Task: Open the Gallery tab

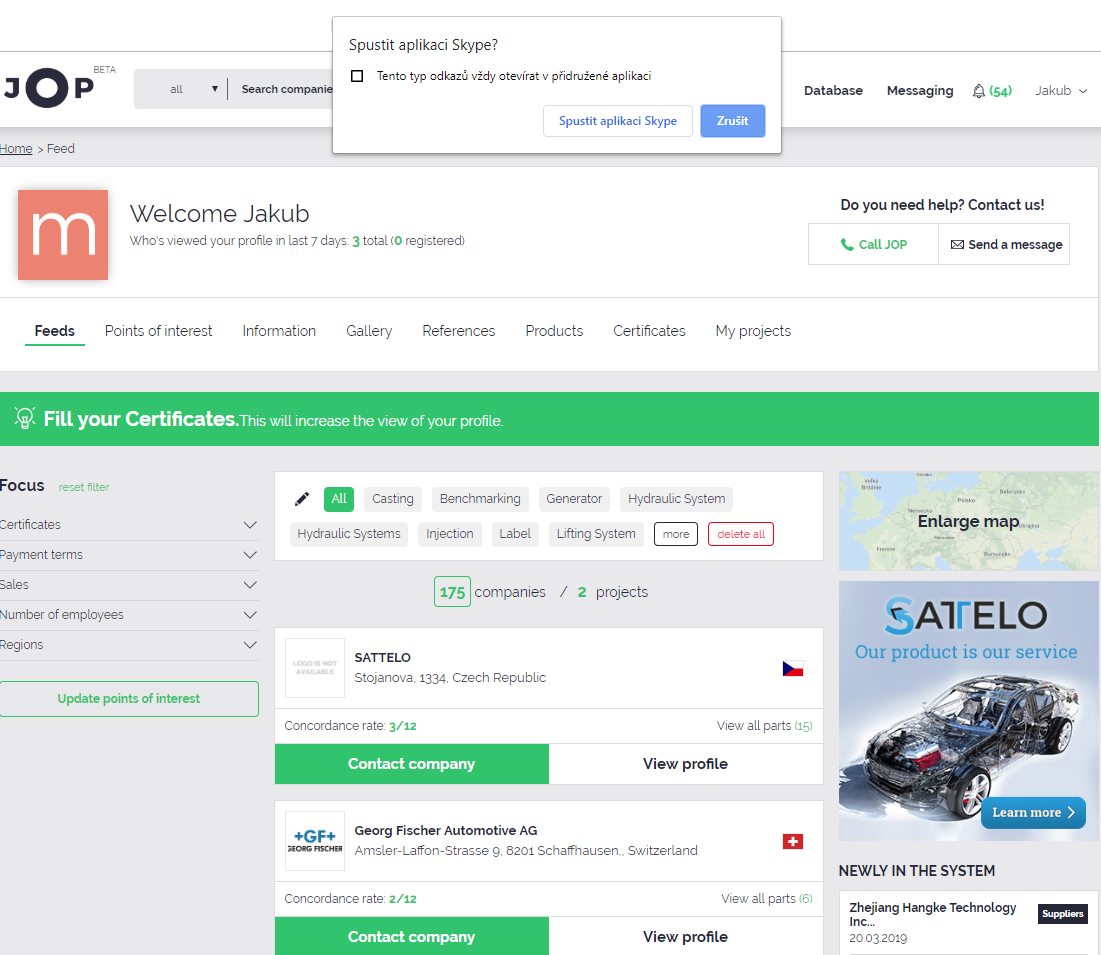Action: click(x=369, y=331)
